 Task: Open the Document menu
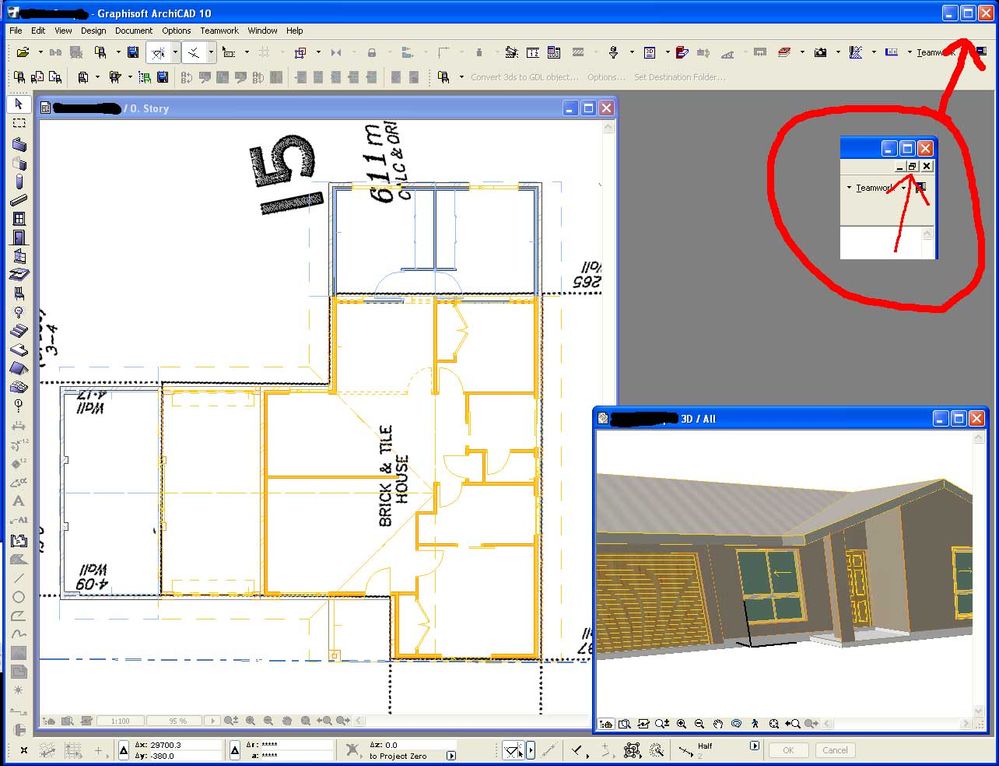coord(134,31)
